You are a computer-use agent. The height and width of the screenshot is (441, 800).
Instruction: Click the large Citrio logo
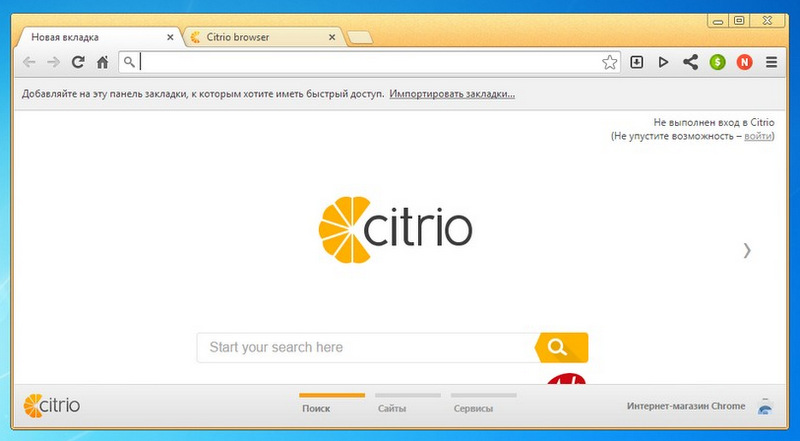tap(395, 230)
